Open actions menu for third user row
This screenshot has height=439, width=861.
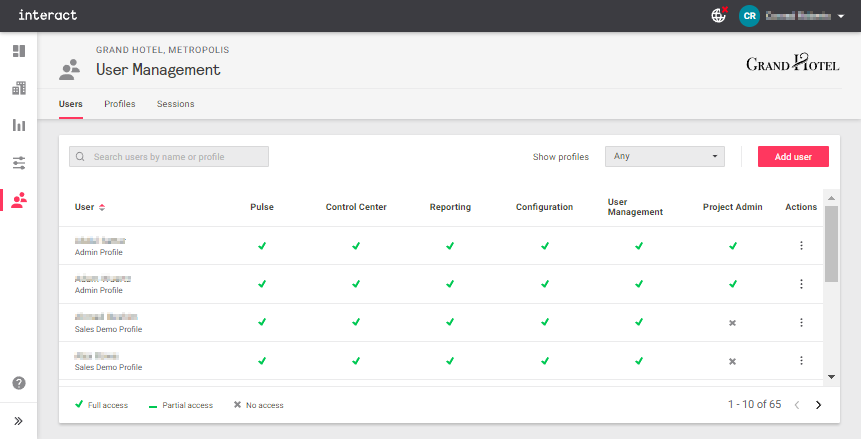coord(801,322)
